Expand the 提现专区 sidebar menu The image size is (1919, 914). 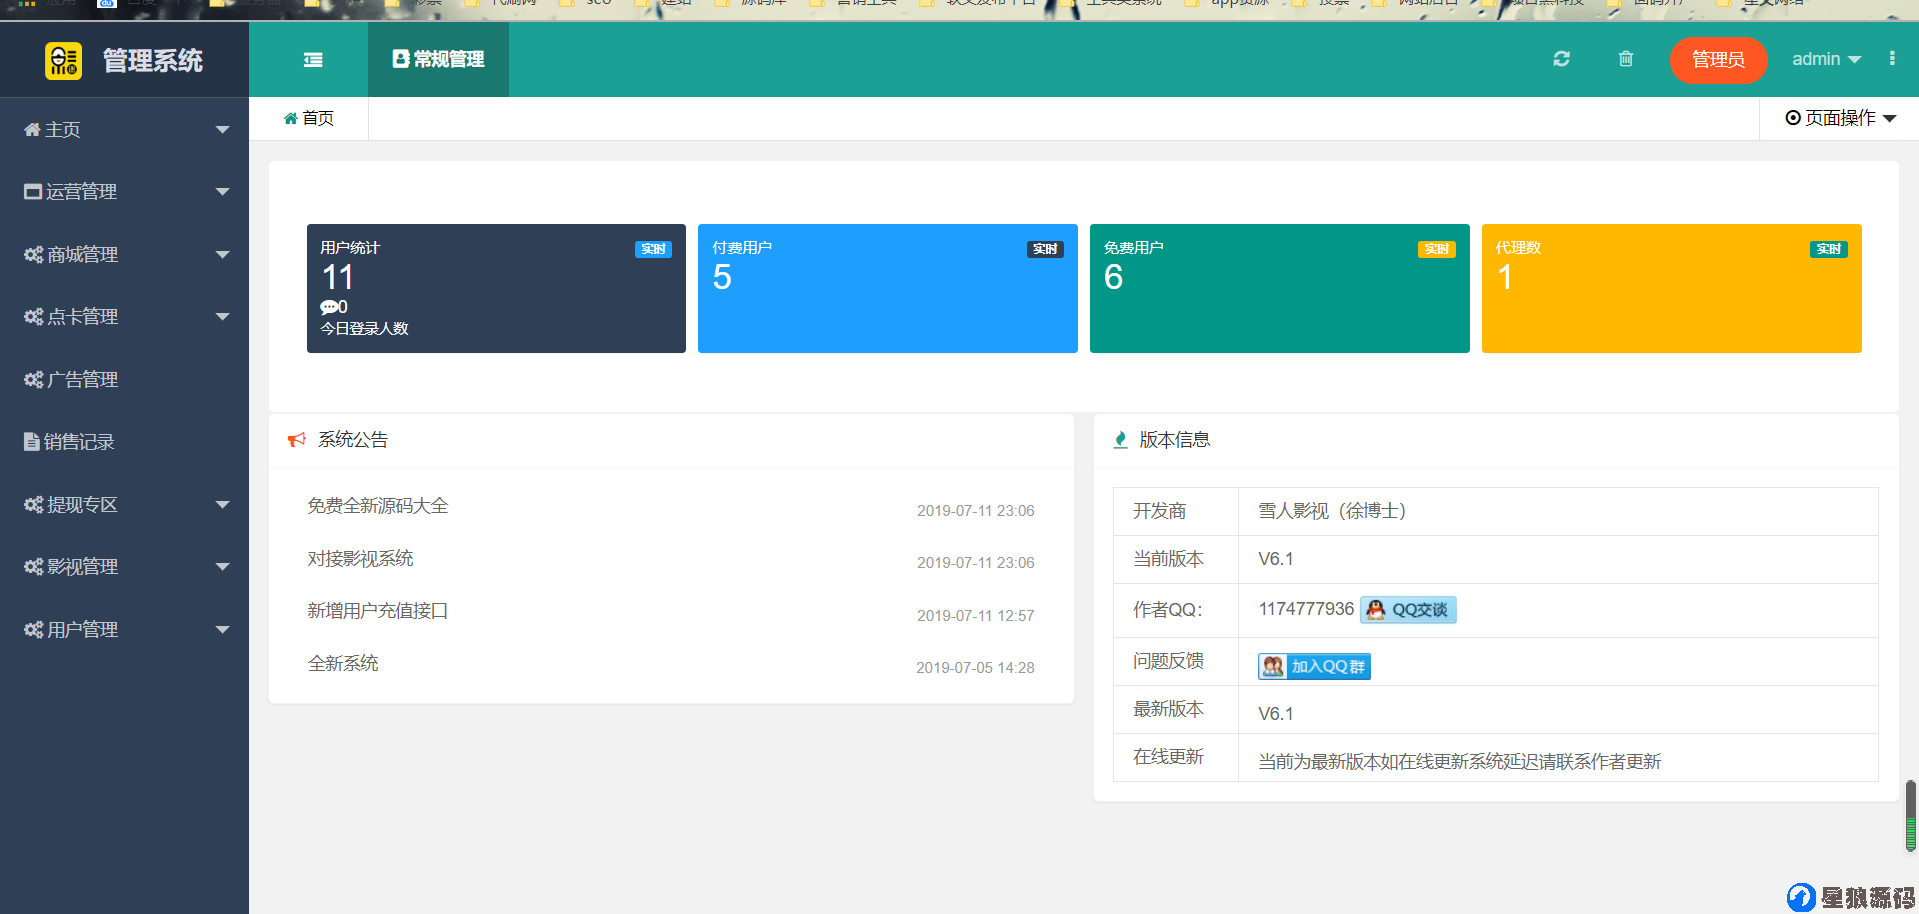tap(124, 505)
